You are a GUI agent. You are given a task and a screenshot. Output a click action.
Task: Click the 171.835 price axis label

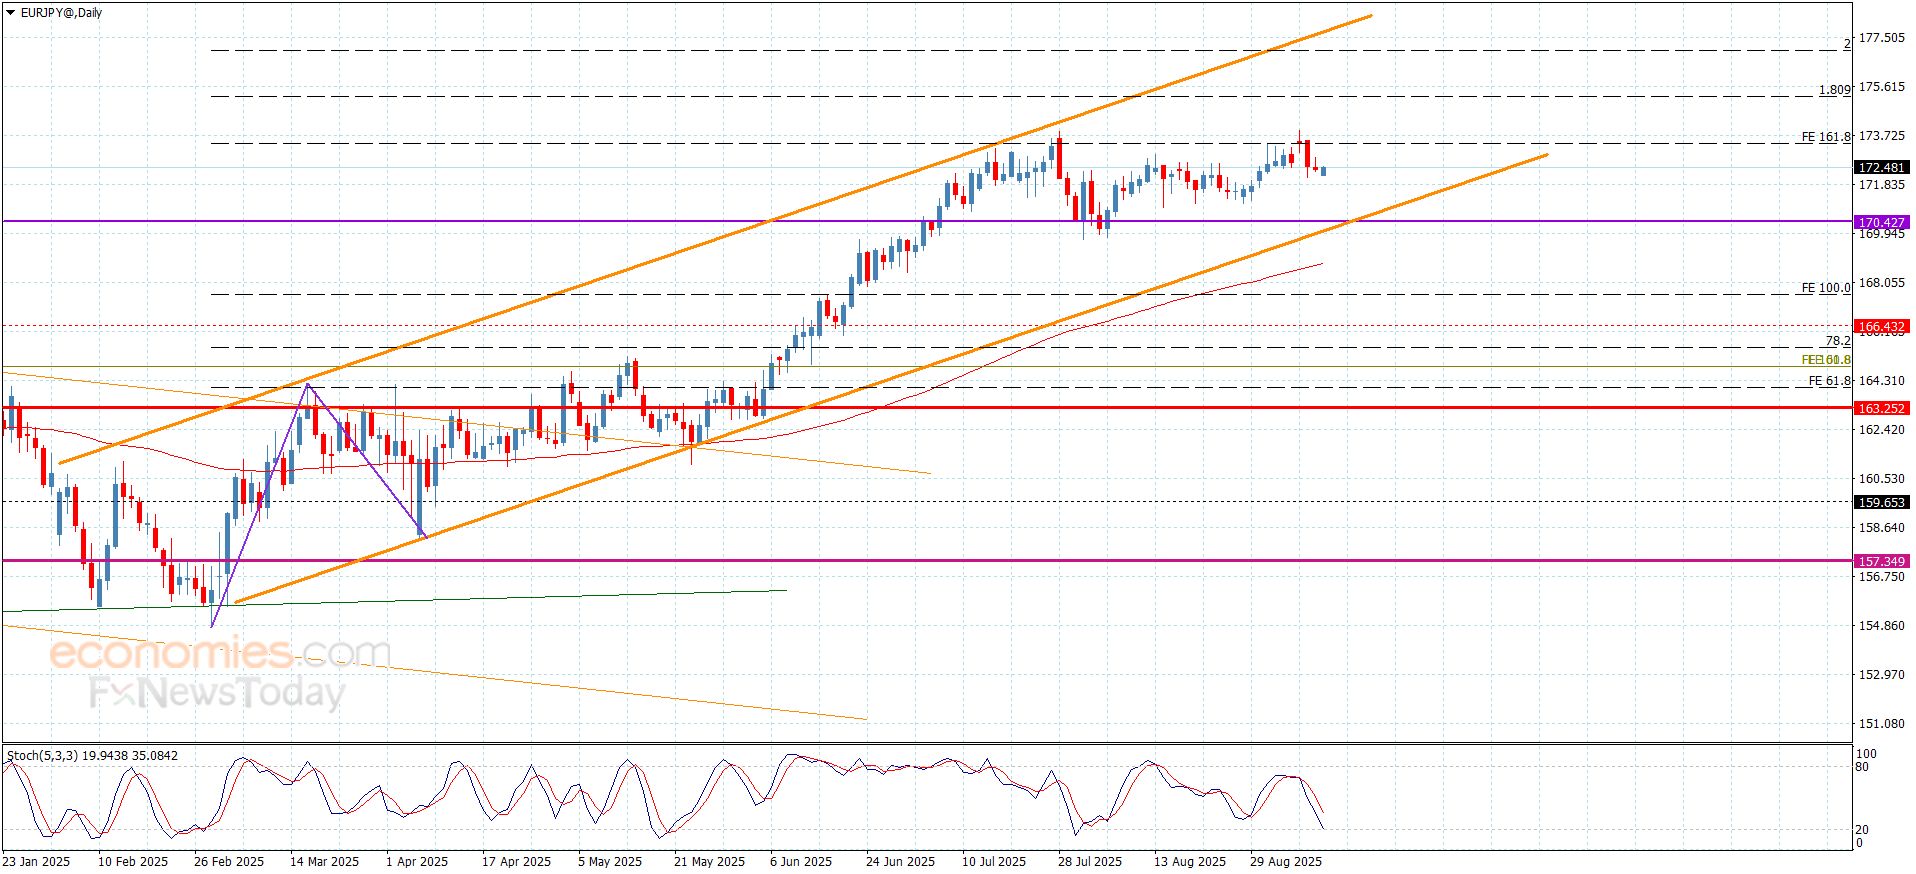pos(1881,185)
